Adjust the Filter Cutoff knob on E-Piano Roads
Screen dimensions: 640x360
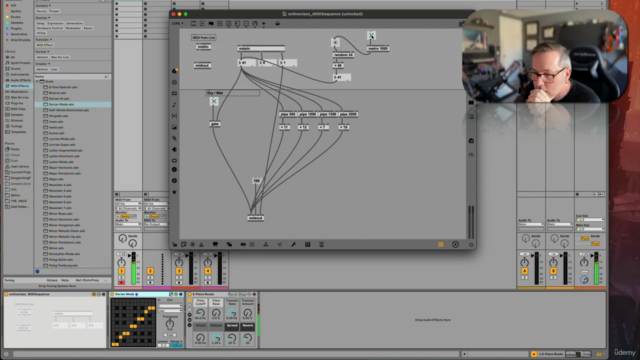coord(200,313)
